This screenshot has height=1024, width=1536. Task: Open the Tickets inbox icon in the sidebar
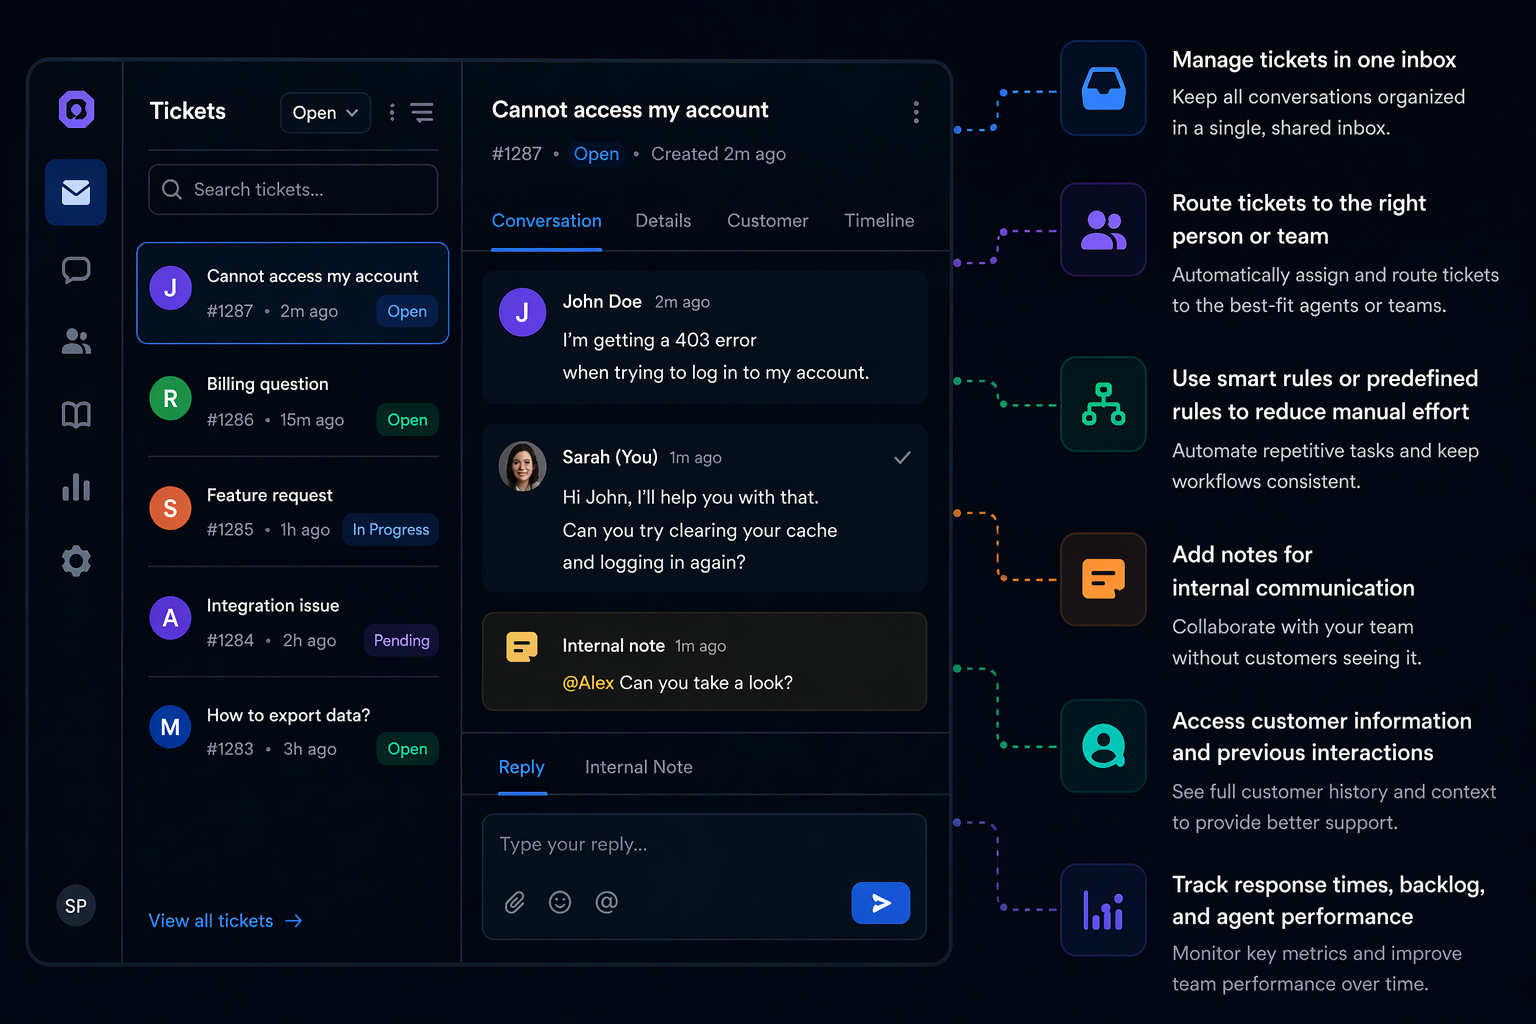[x=75, y=192]
